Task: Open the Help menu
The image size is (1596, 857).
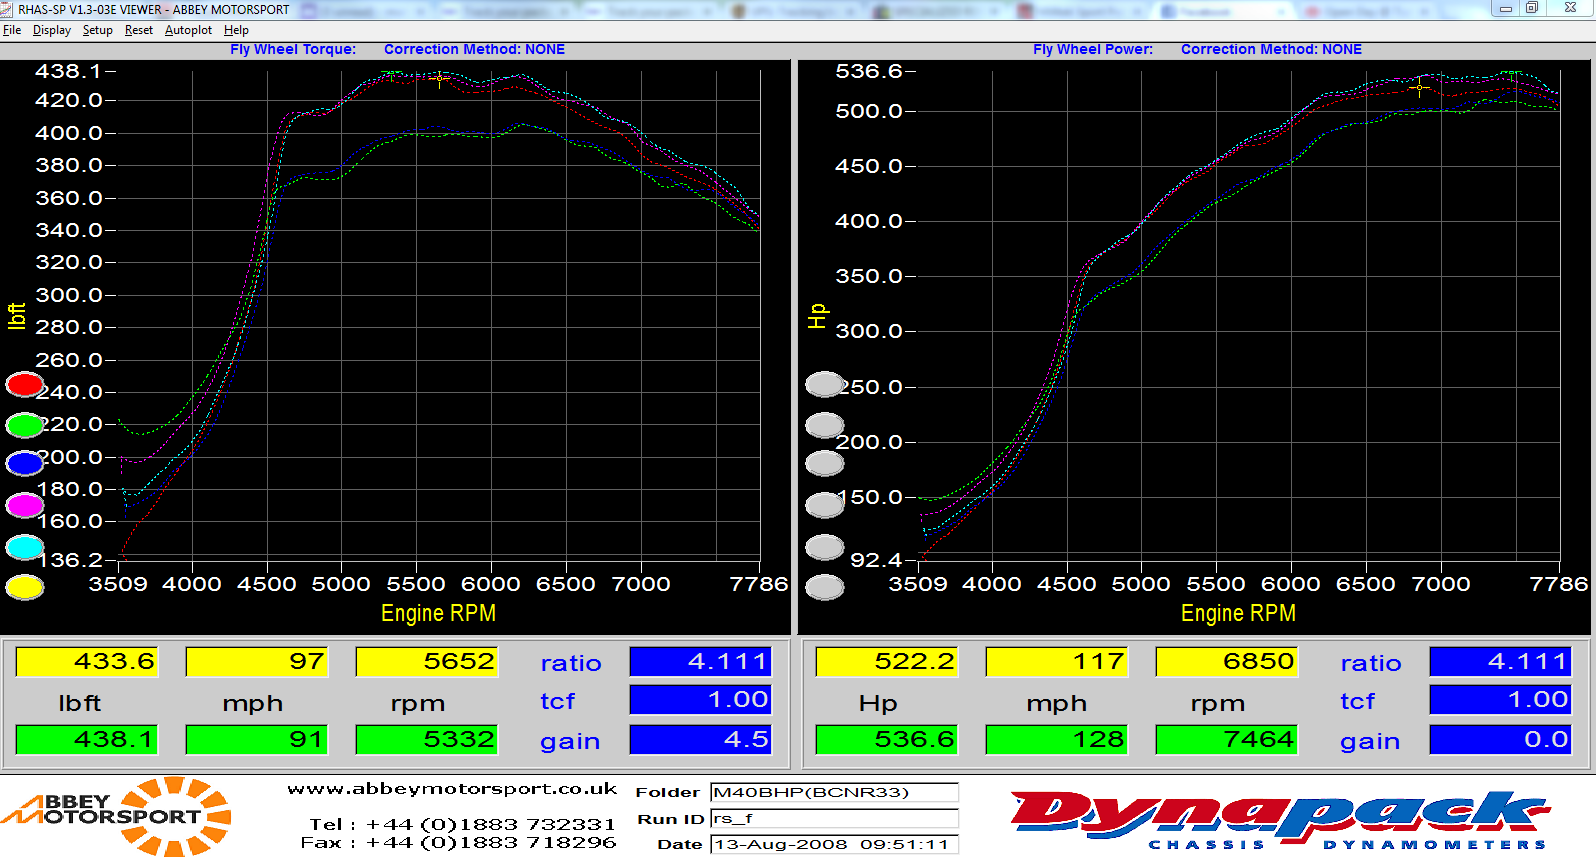Action: (x=236, y=30)
